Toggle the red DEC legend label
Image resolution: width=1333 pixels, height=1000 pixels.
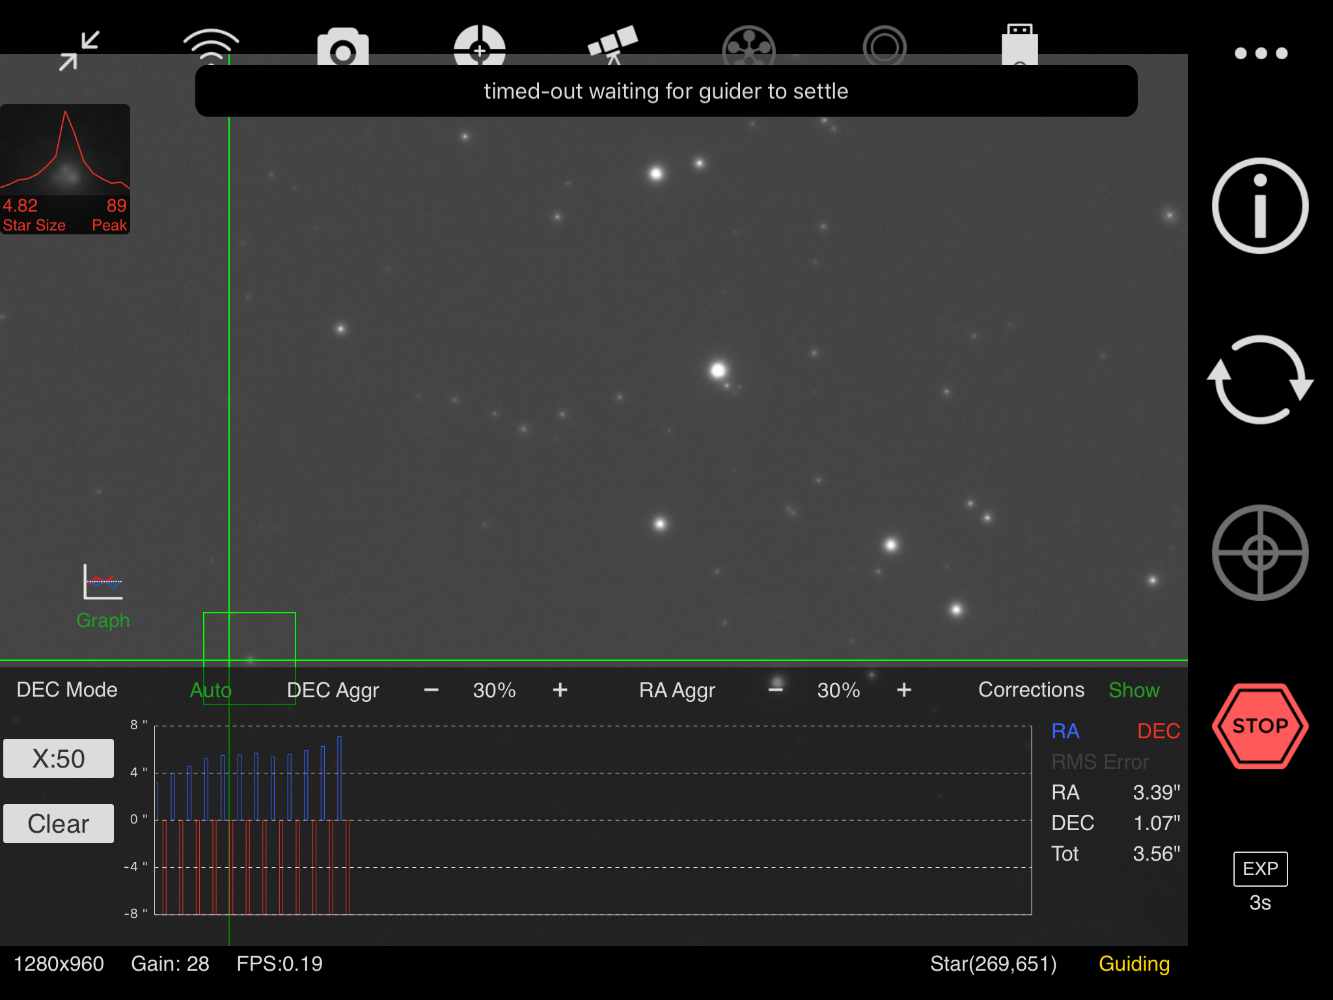pyautogui.click(x=1159, y=731)
